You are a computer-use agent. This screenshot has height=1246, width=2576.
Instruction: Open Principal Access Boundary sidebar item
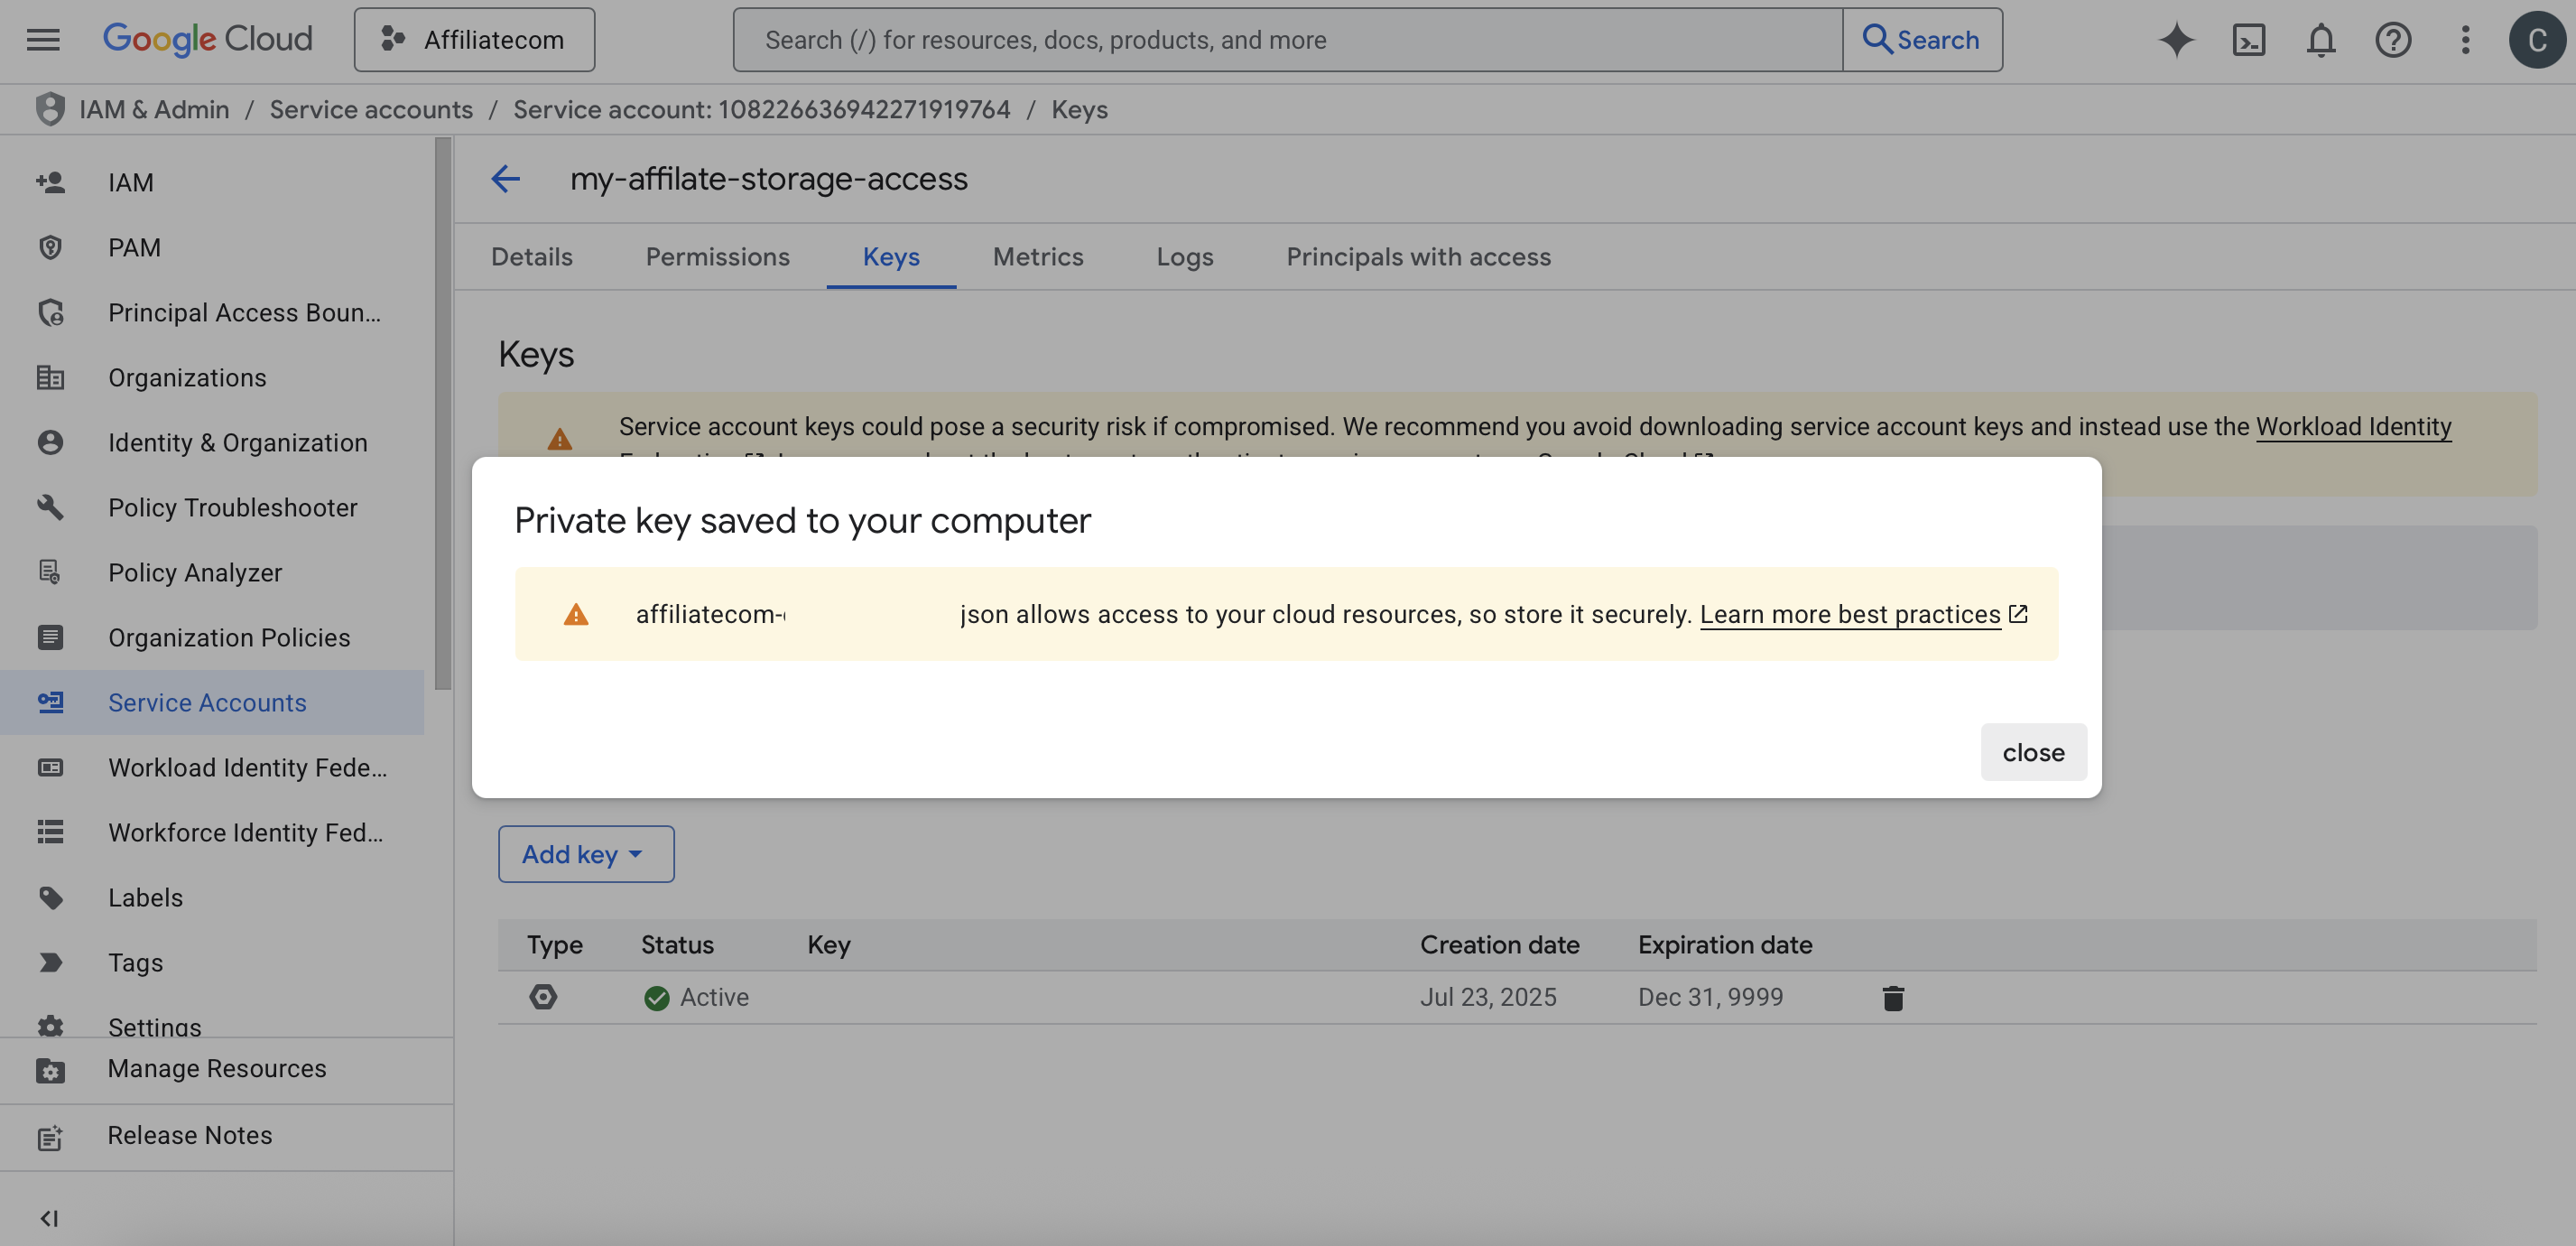pyautogui.click(x=212, y=313)
